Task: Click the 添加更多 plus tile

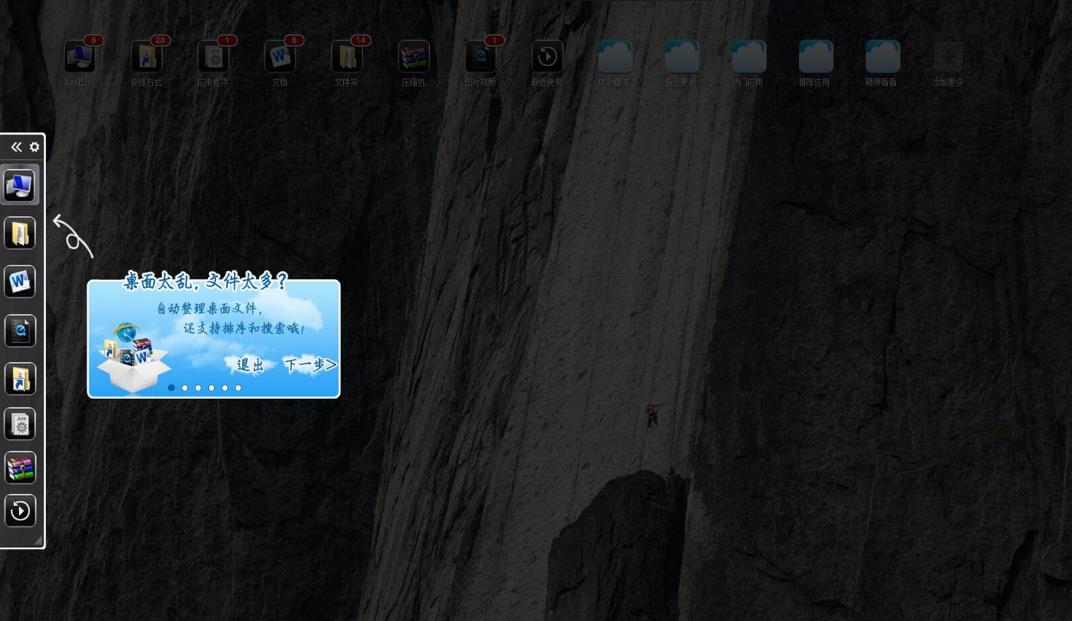Action: point(947,59)
